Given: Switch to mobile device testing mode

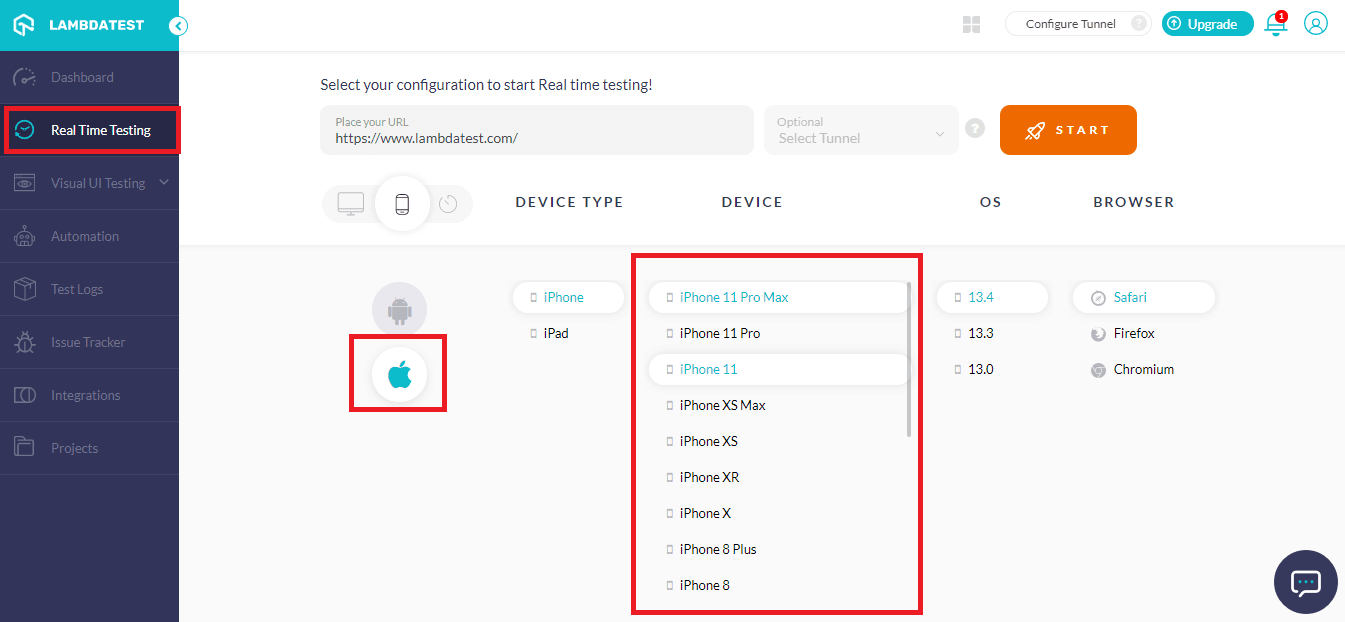Looking at the screenshot, I should coord(402,204).
